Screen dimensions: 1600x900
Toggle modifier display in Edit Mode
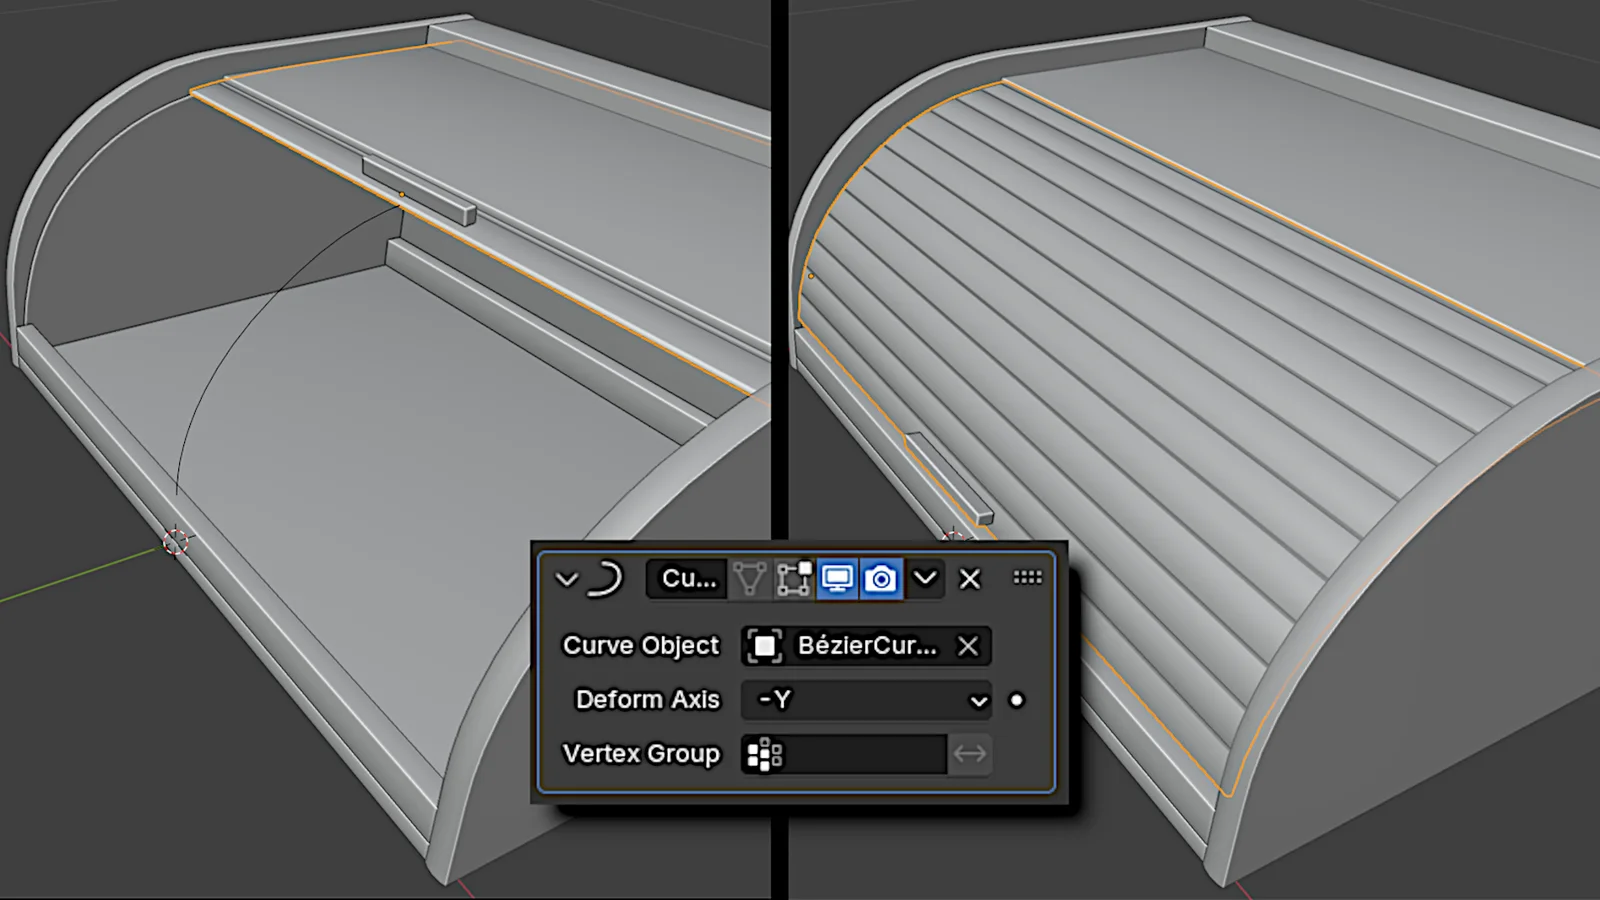(794, 579)
